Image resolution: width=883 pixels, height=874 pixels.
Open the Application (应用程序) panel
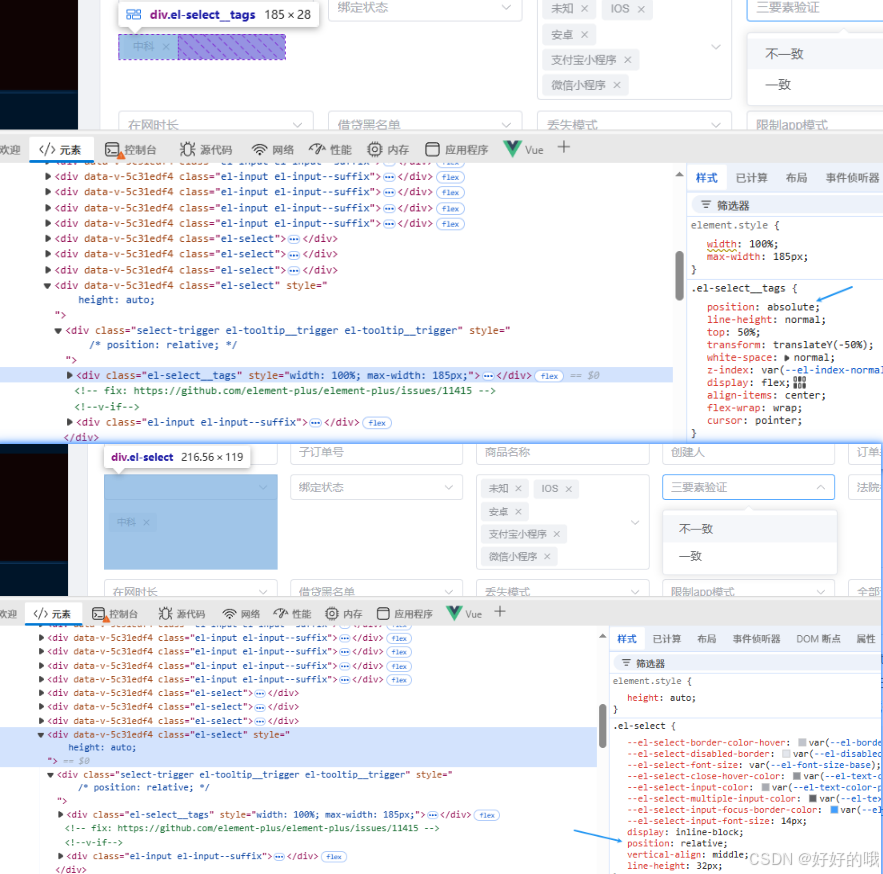pyautogui.click(x=456, y=150)
